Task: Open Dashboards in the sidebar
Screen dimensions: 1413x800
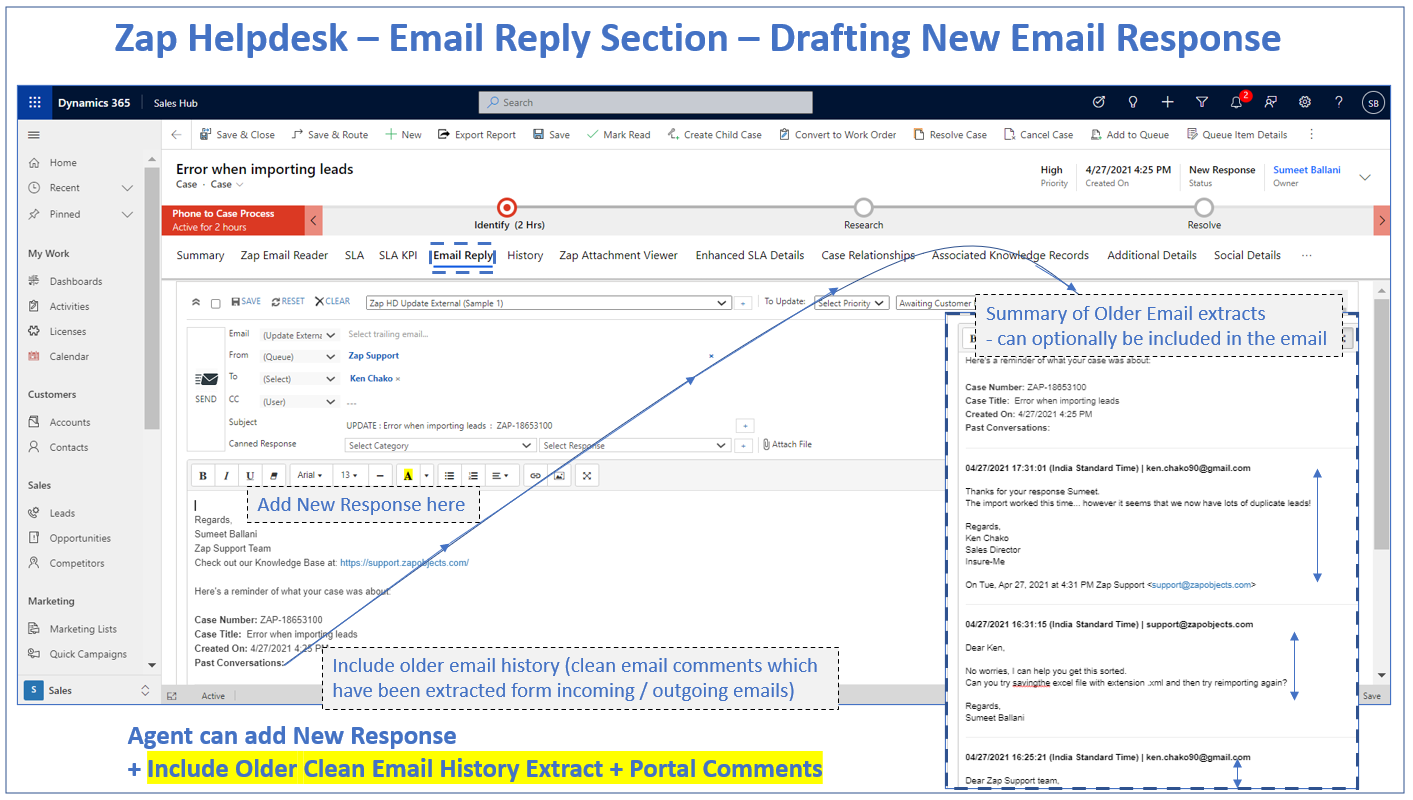Action: pos(76,281)
